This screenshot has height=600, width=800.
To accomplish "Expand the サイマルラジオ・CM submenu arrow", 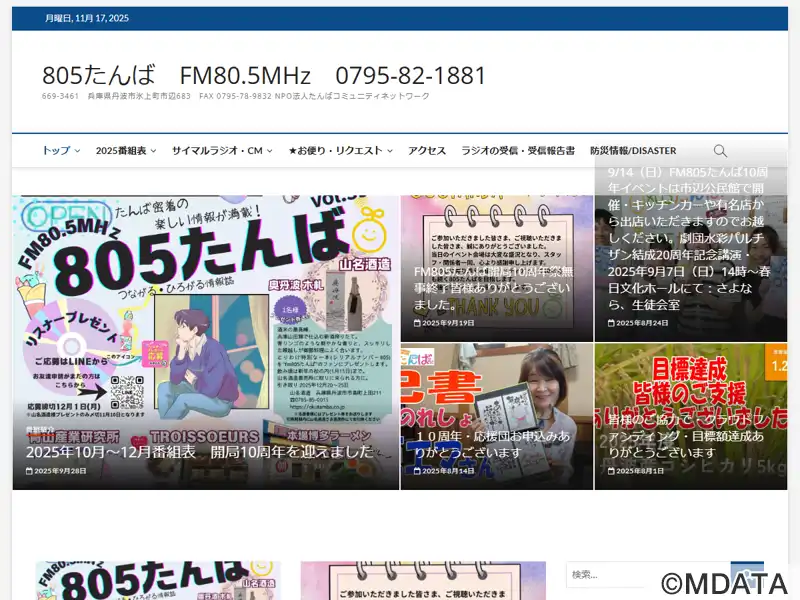I will point(269,151).
